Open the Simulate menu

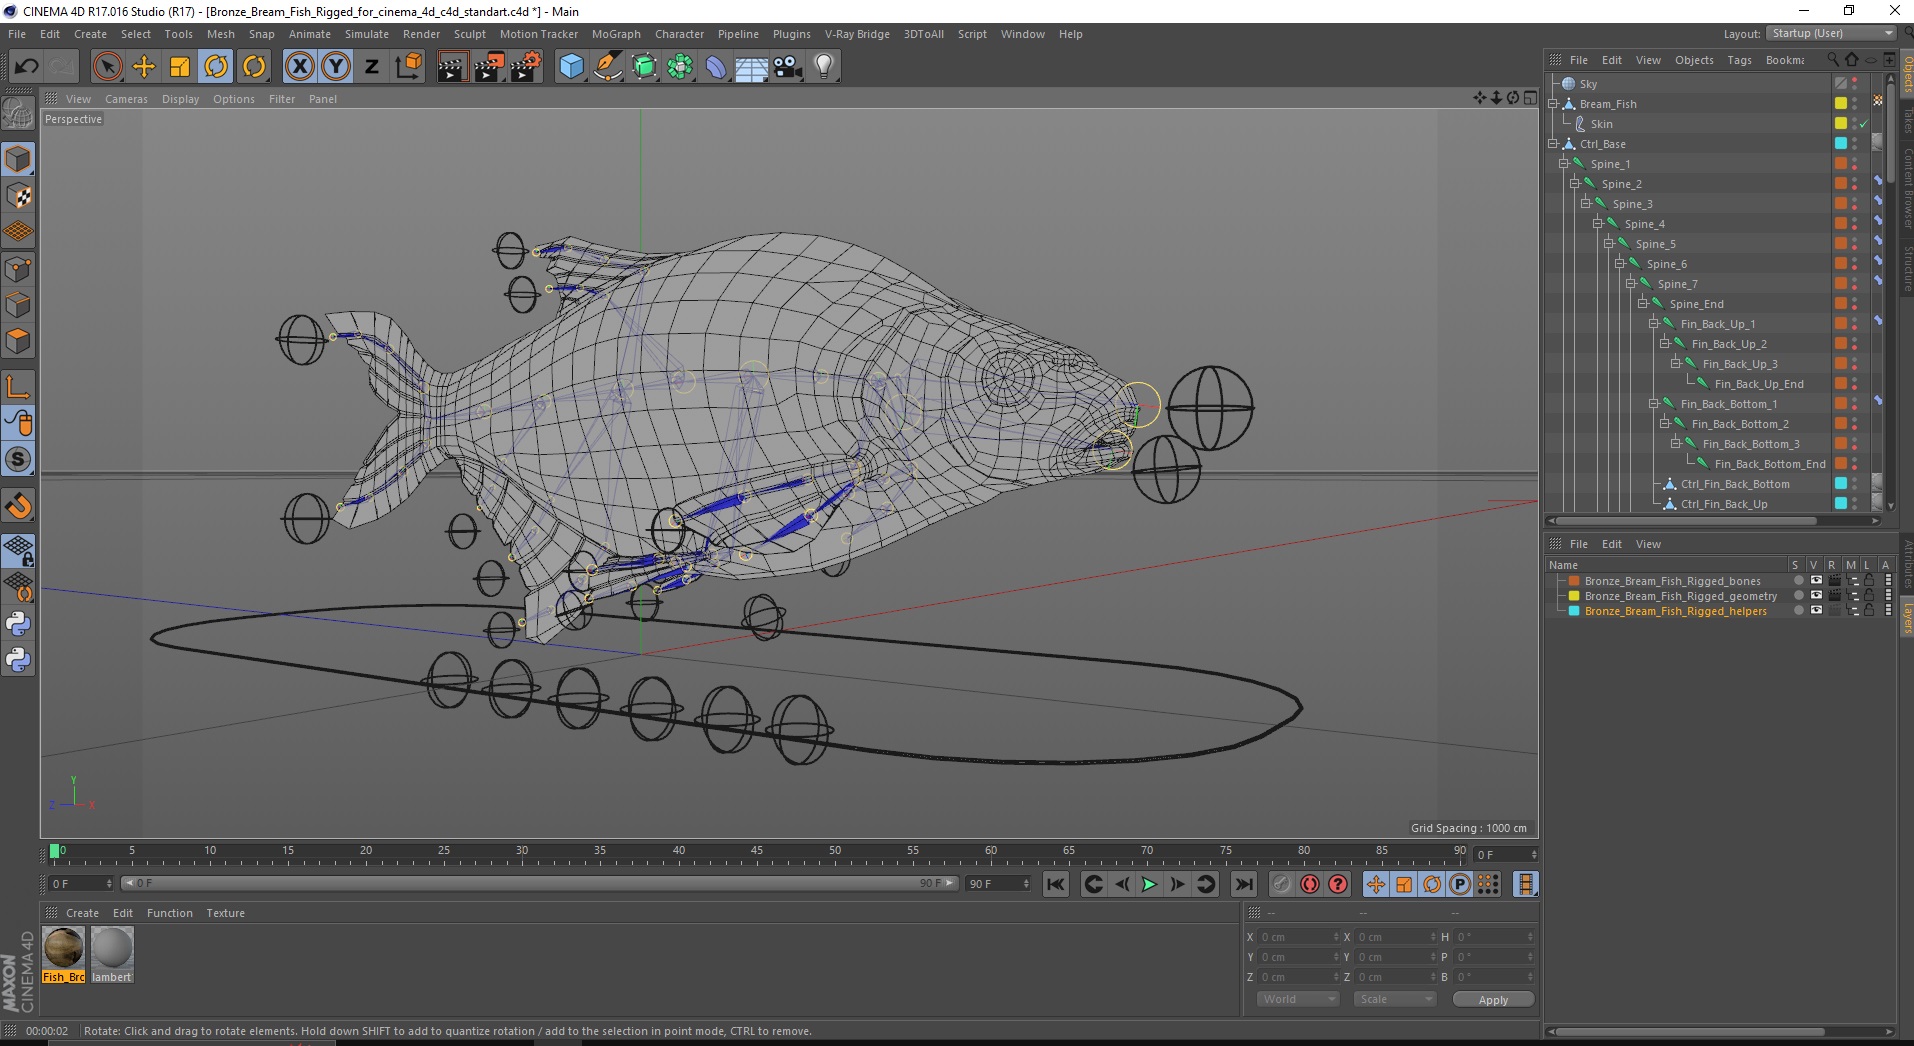[x=367, y=34]
